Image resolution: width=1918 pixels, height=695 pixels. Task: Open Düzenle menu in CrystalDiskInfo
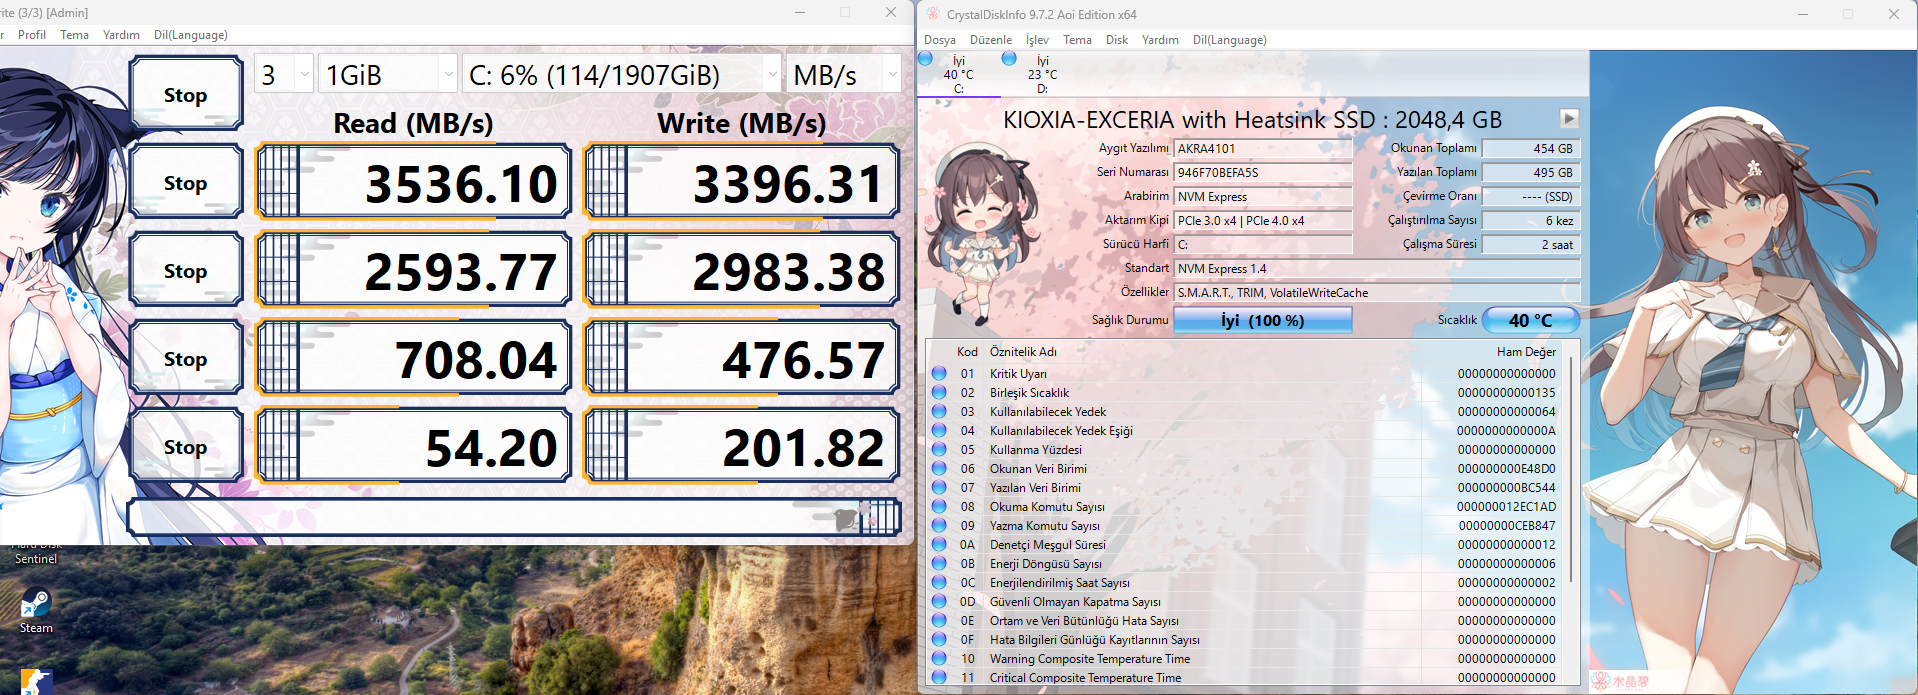point(991,40)
